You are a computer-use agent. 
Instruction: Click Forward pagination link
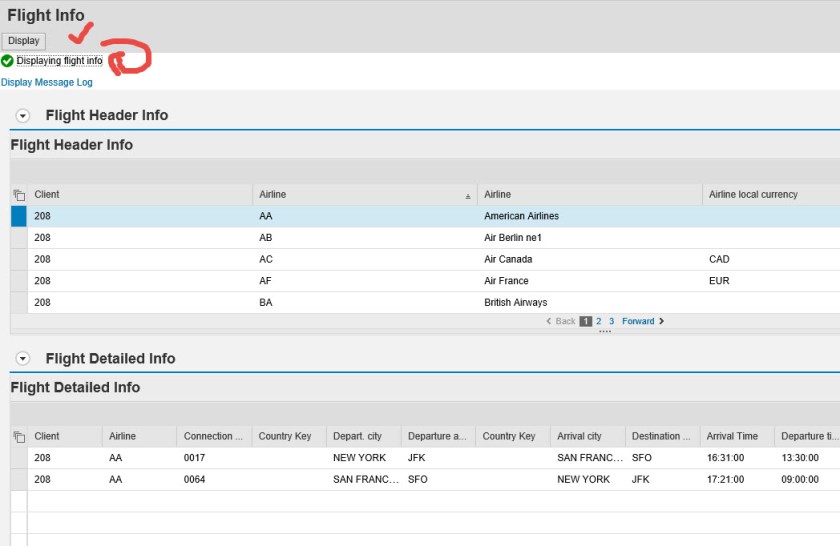638,321
